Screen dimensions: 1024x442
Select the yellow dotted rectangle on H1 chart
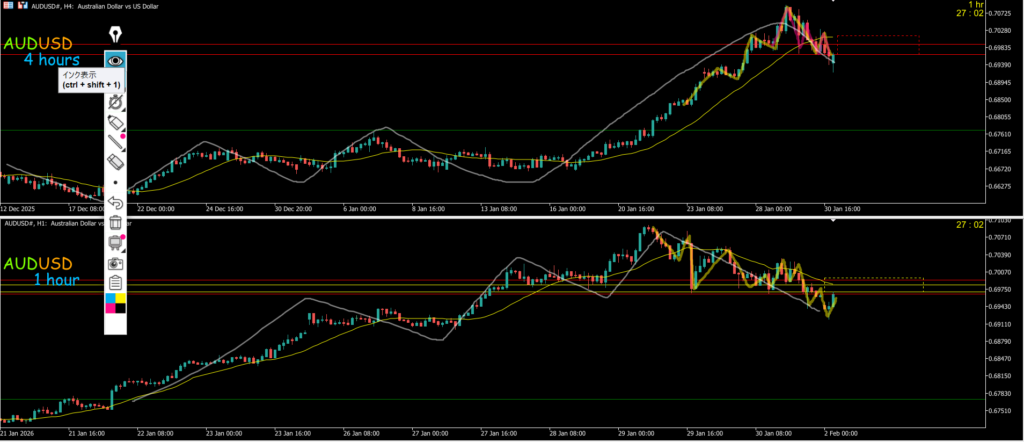873,279
